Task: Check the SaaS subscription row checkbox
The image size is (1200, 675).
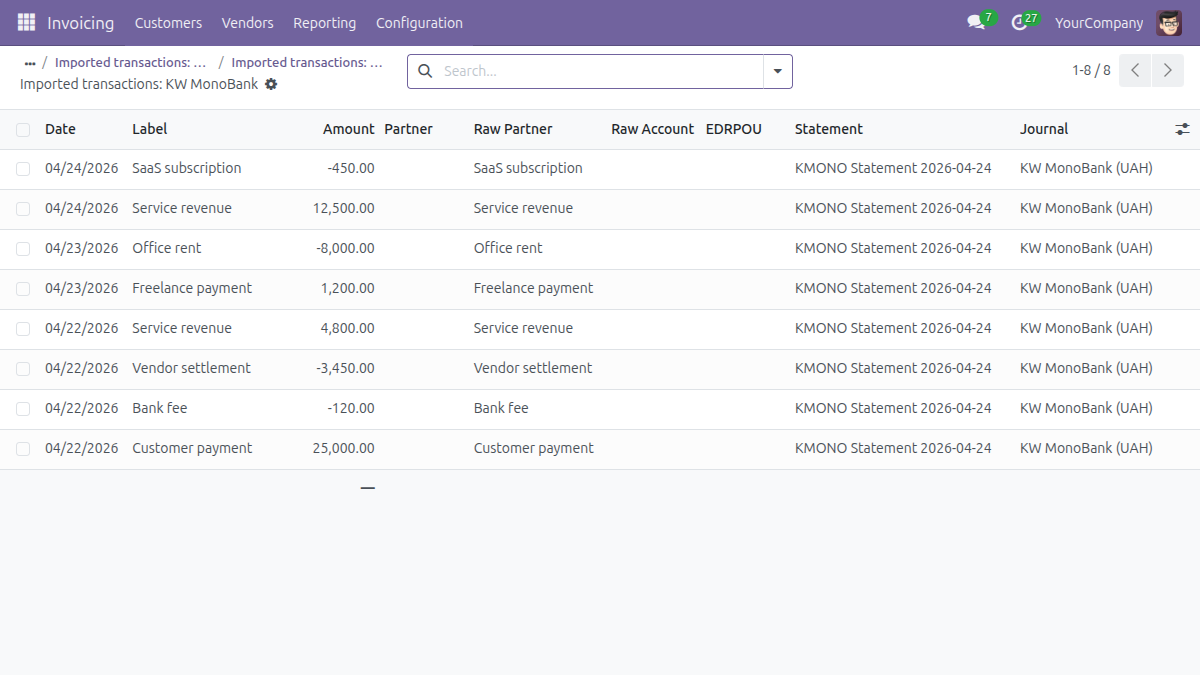Action: tap(23, 169)
